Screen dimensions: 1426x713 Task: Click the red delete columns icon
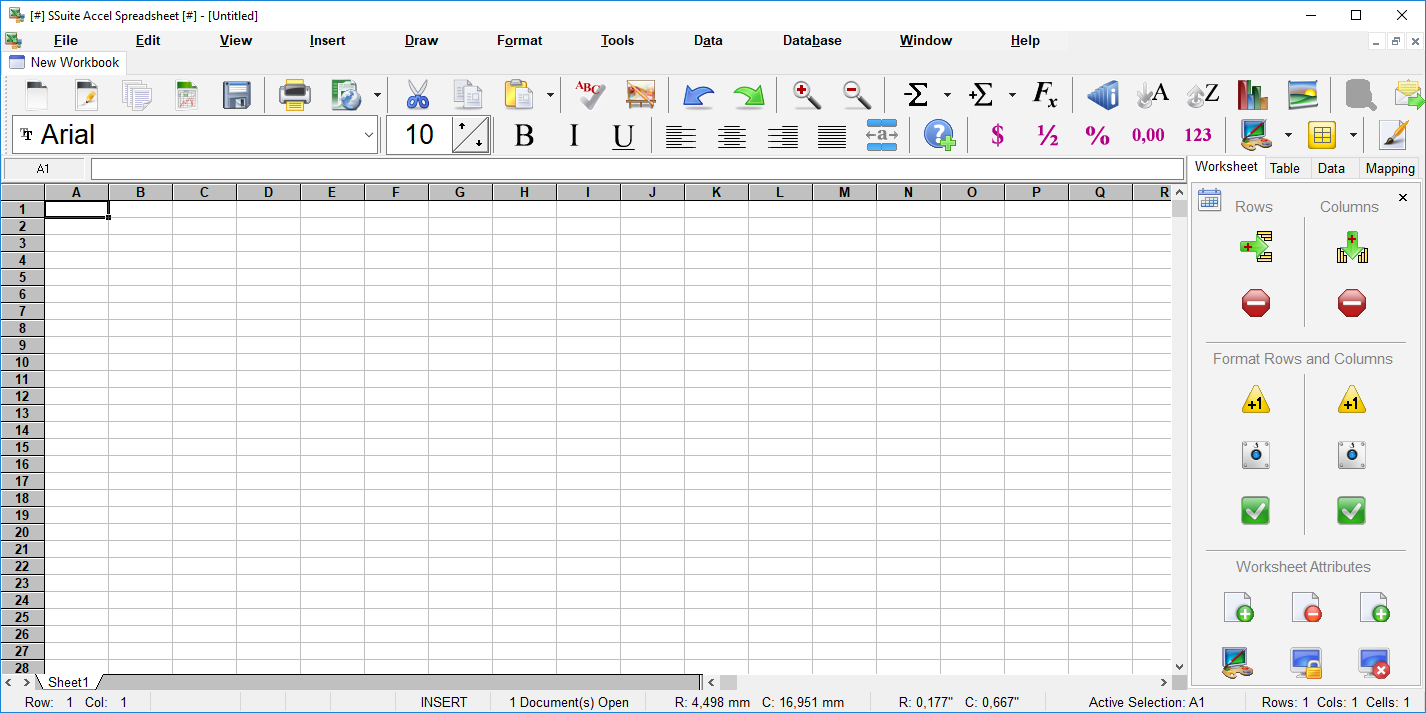1351,302
